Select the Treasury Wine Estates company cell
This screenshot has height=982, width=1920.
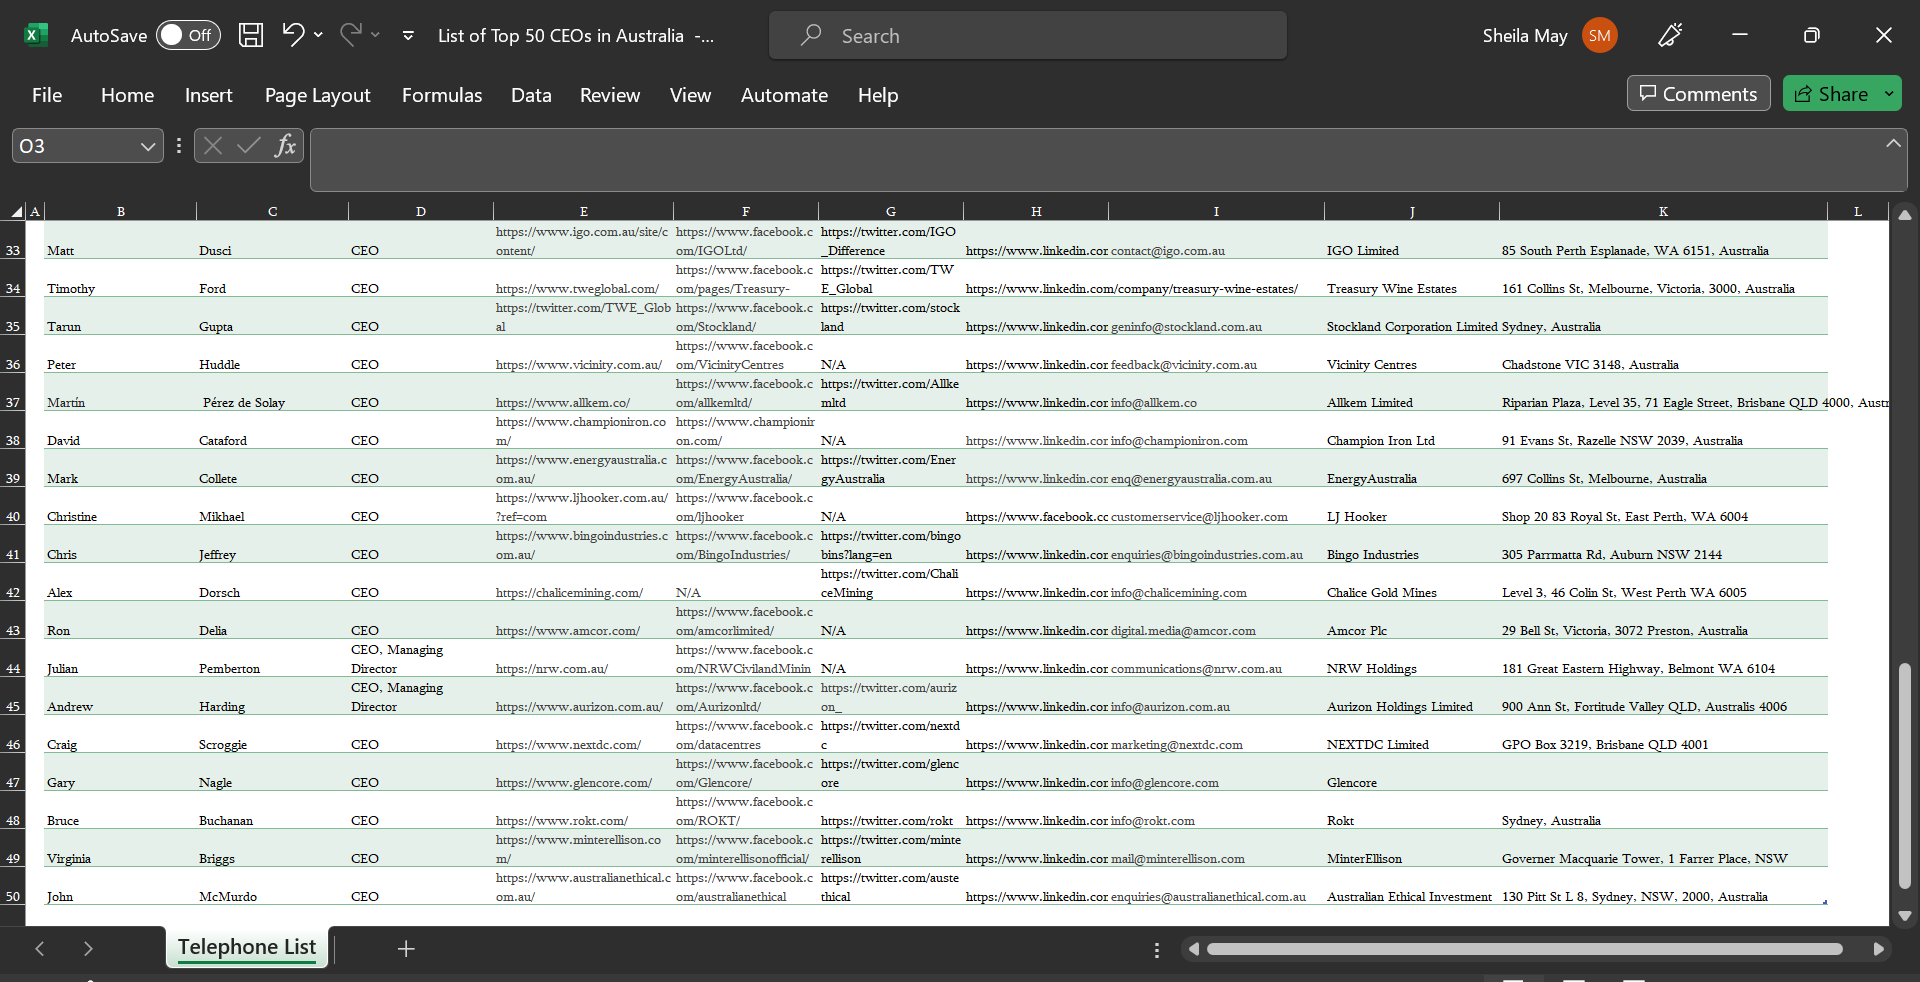tap(1412, 280)
